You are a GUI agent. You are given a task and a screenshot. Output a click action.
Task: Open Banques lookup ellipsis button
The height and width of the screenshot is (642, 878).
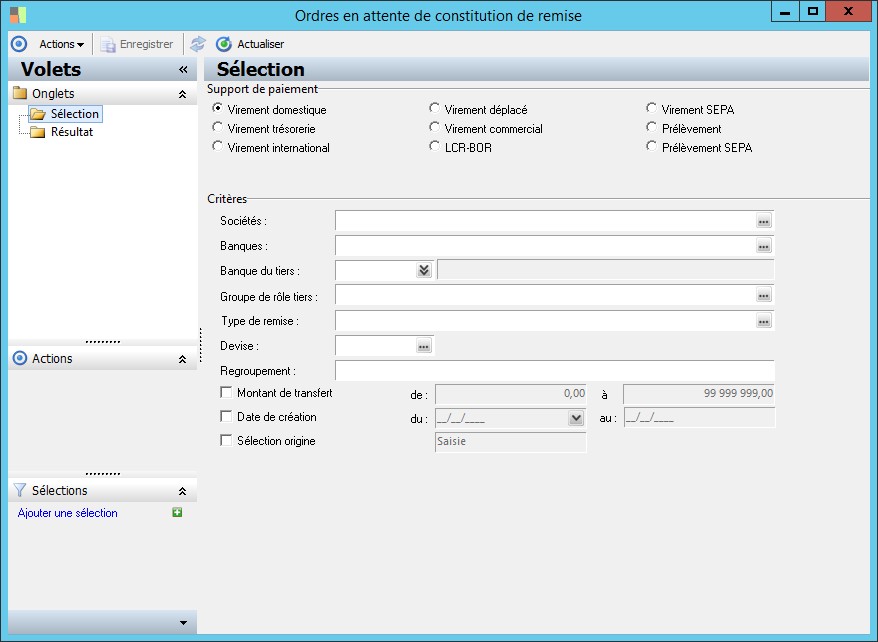764,246
